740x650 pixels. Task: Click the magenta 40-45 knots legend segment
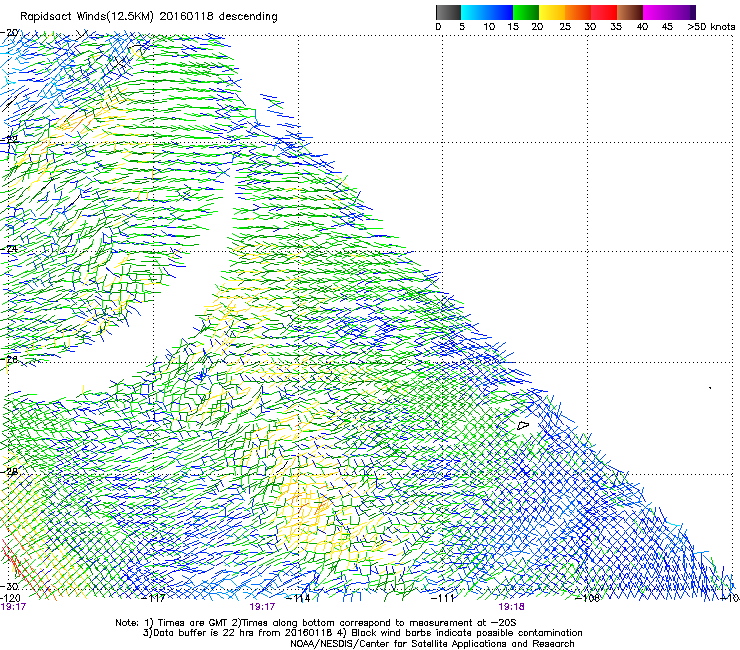pos(656,12)
